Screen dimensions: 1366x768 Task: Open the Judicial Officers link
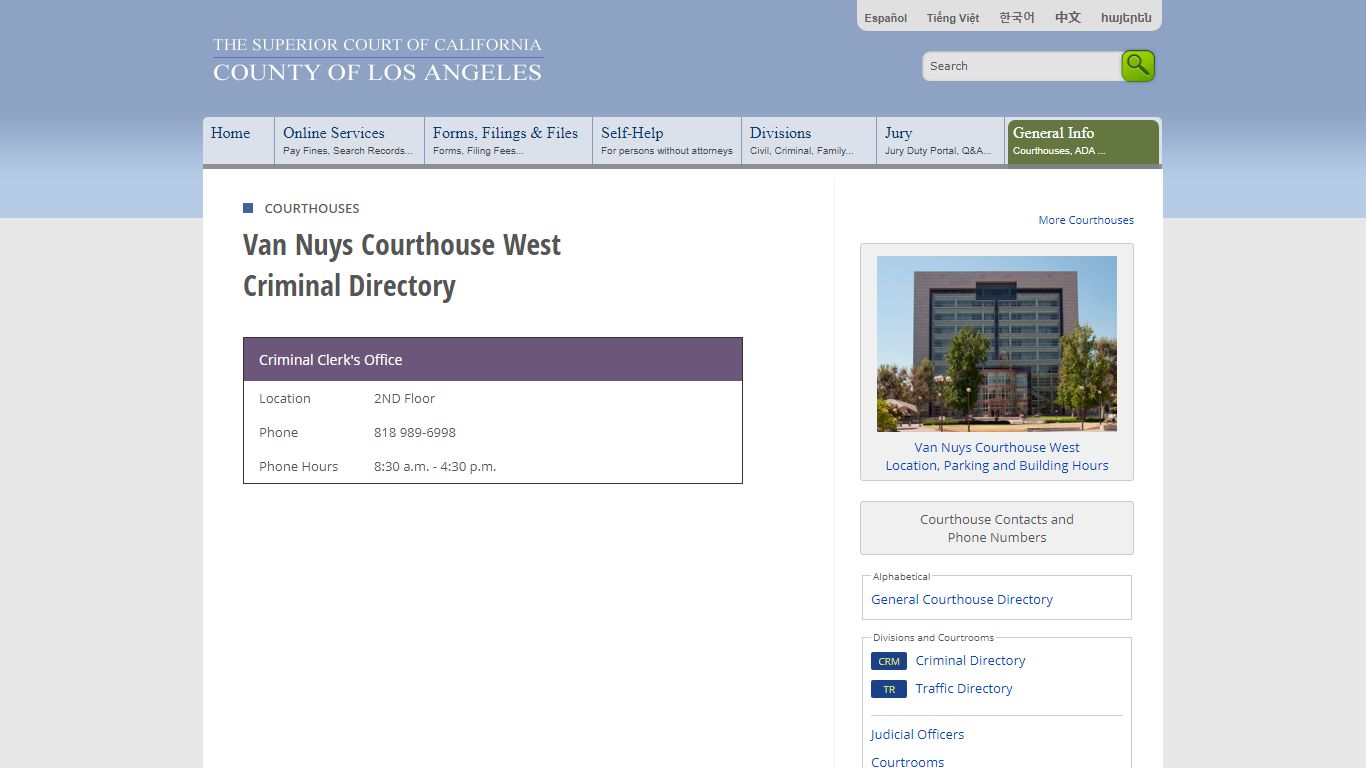917,735
